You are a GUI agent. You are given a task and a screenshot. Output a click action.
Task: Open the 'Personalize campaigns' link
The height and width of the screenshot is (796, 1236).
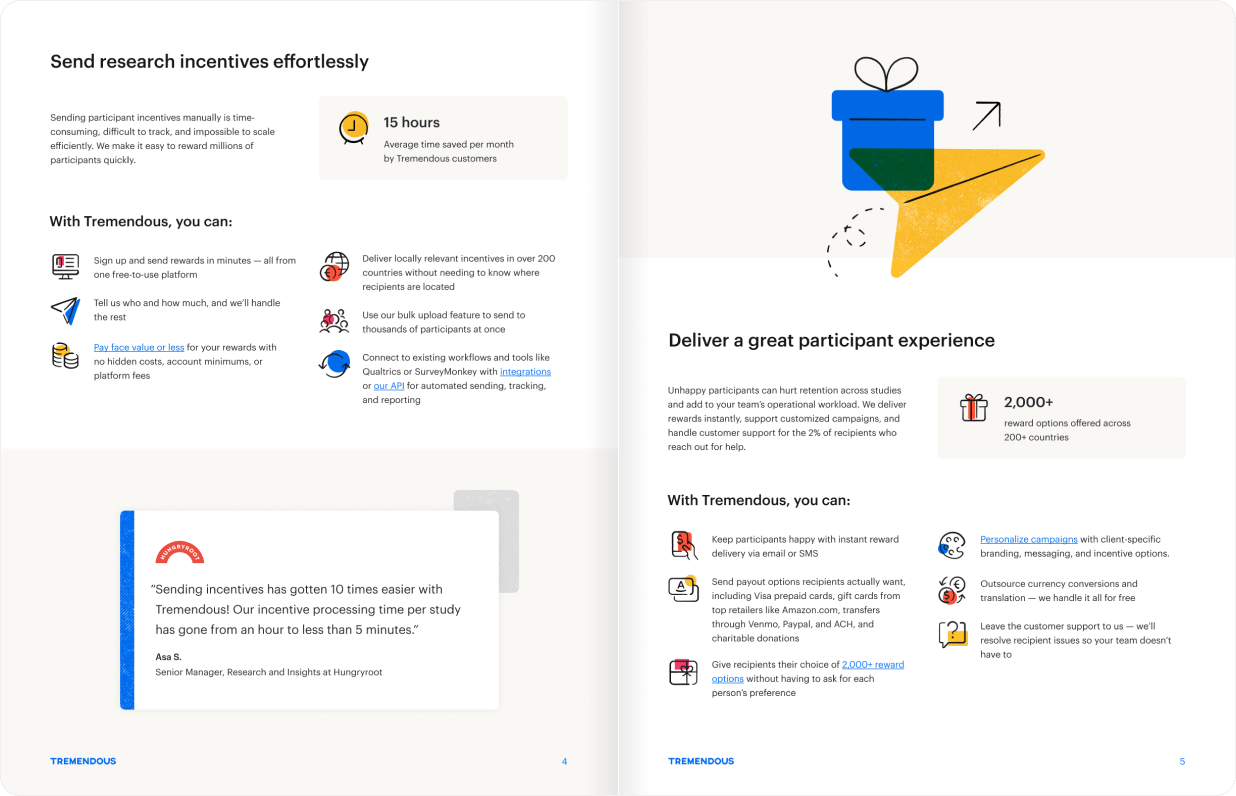[1029, 539]
